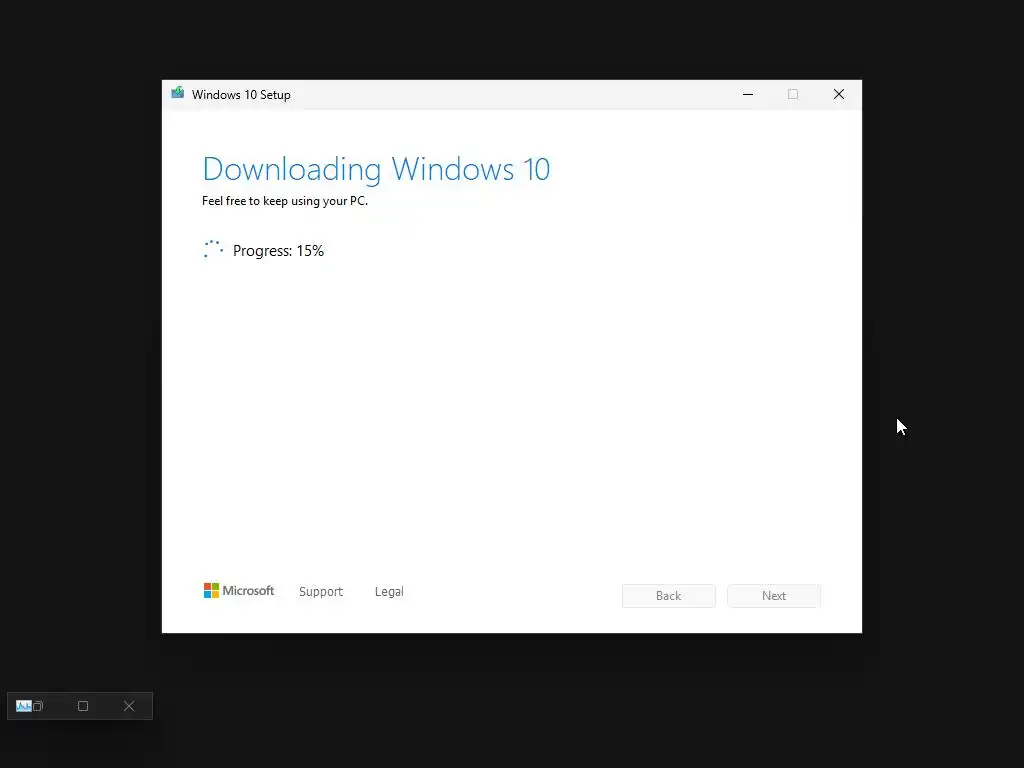Click the Back button
1024x768 pixels.
(x=669, y=596)
